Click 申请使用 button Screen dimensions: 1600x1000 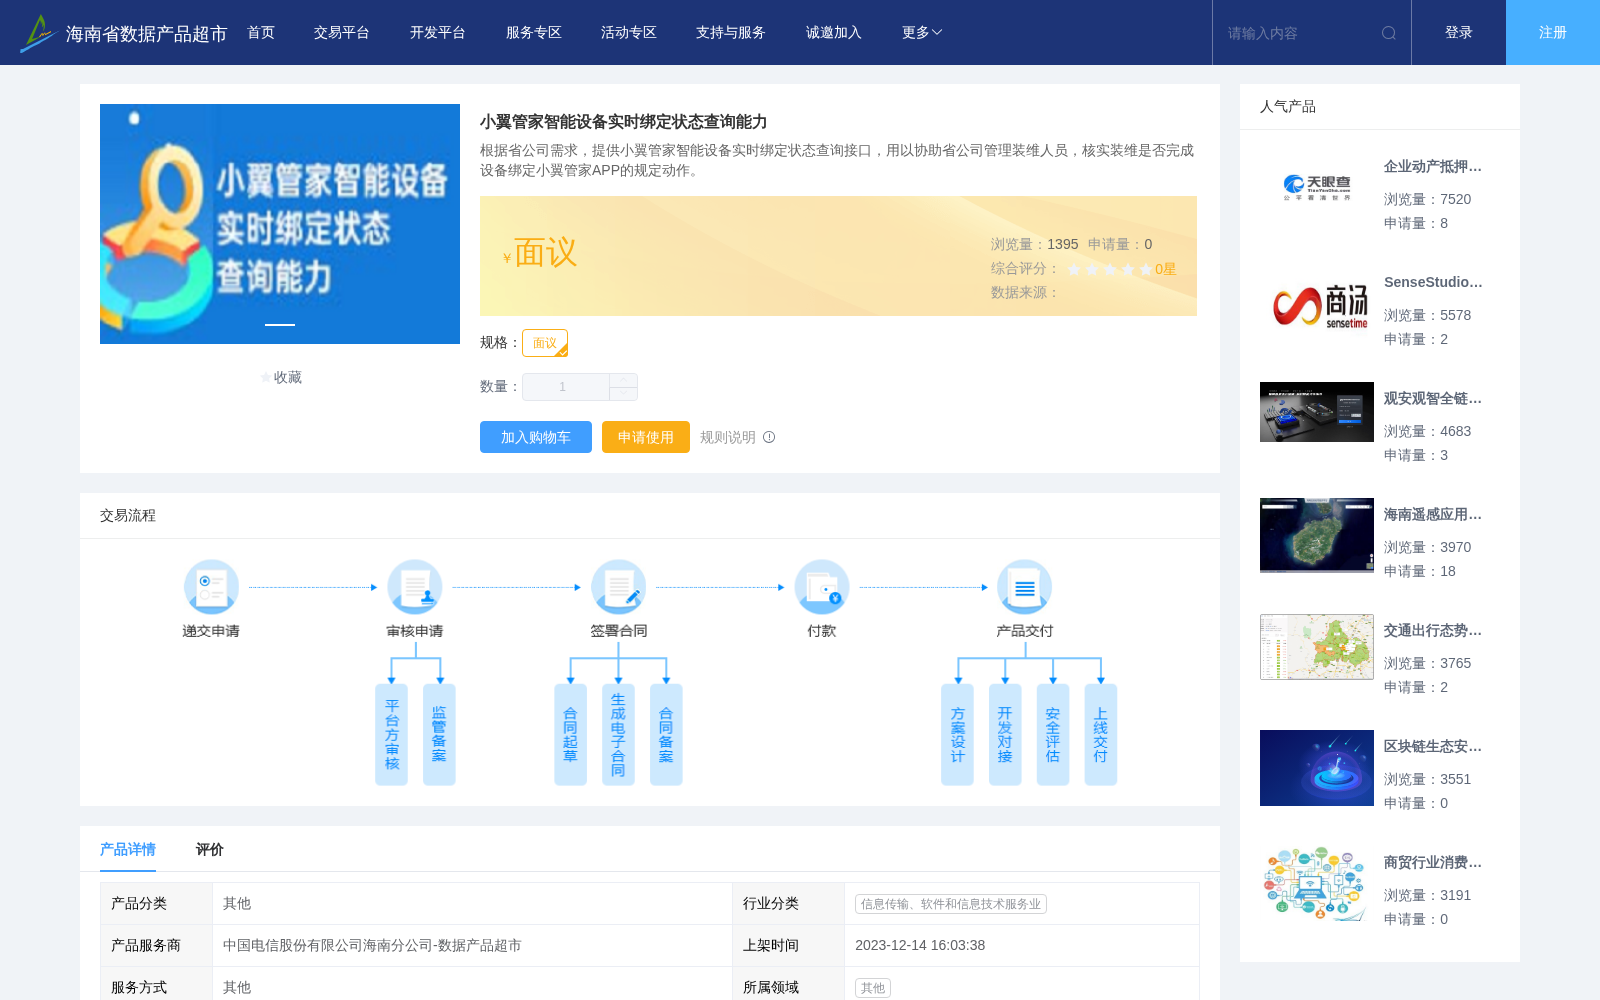646,437
